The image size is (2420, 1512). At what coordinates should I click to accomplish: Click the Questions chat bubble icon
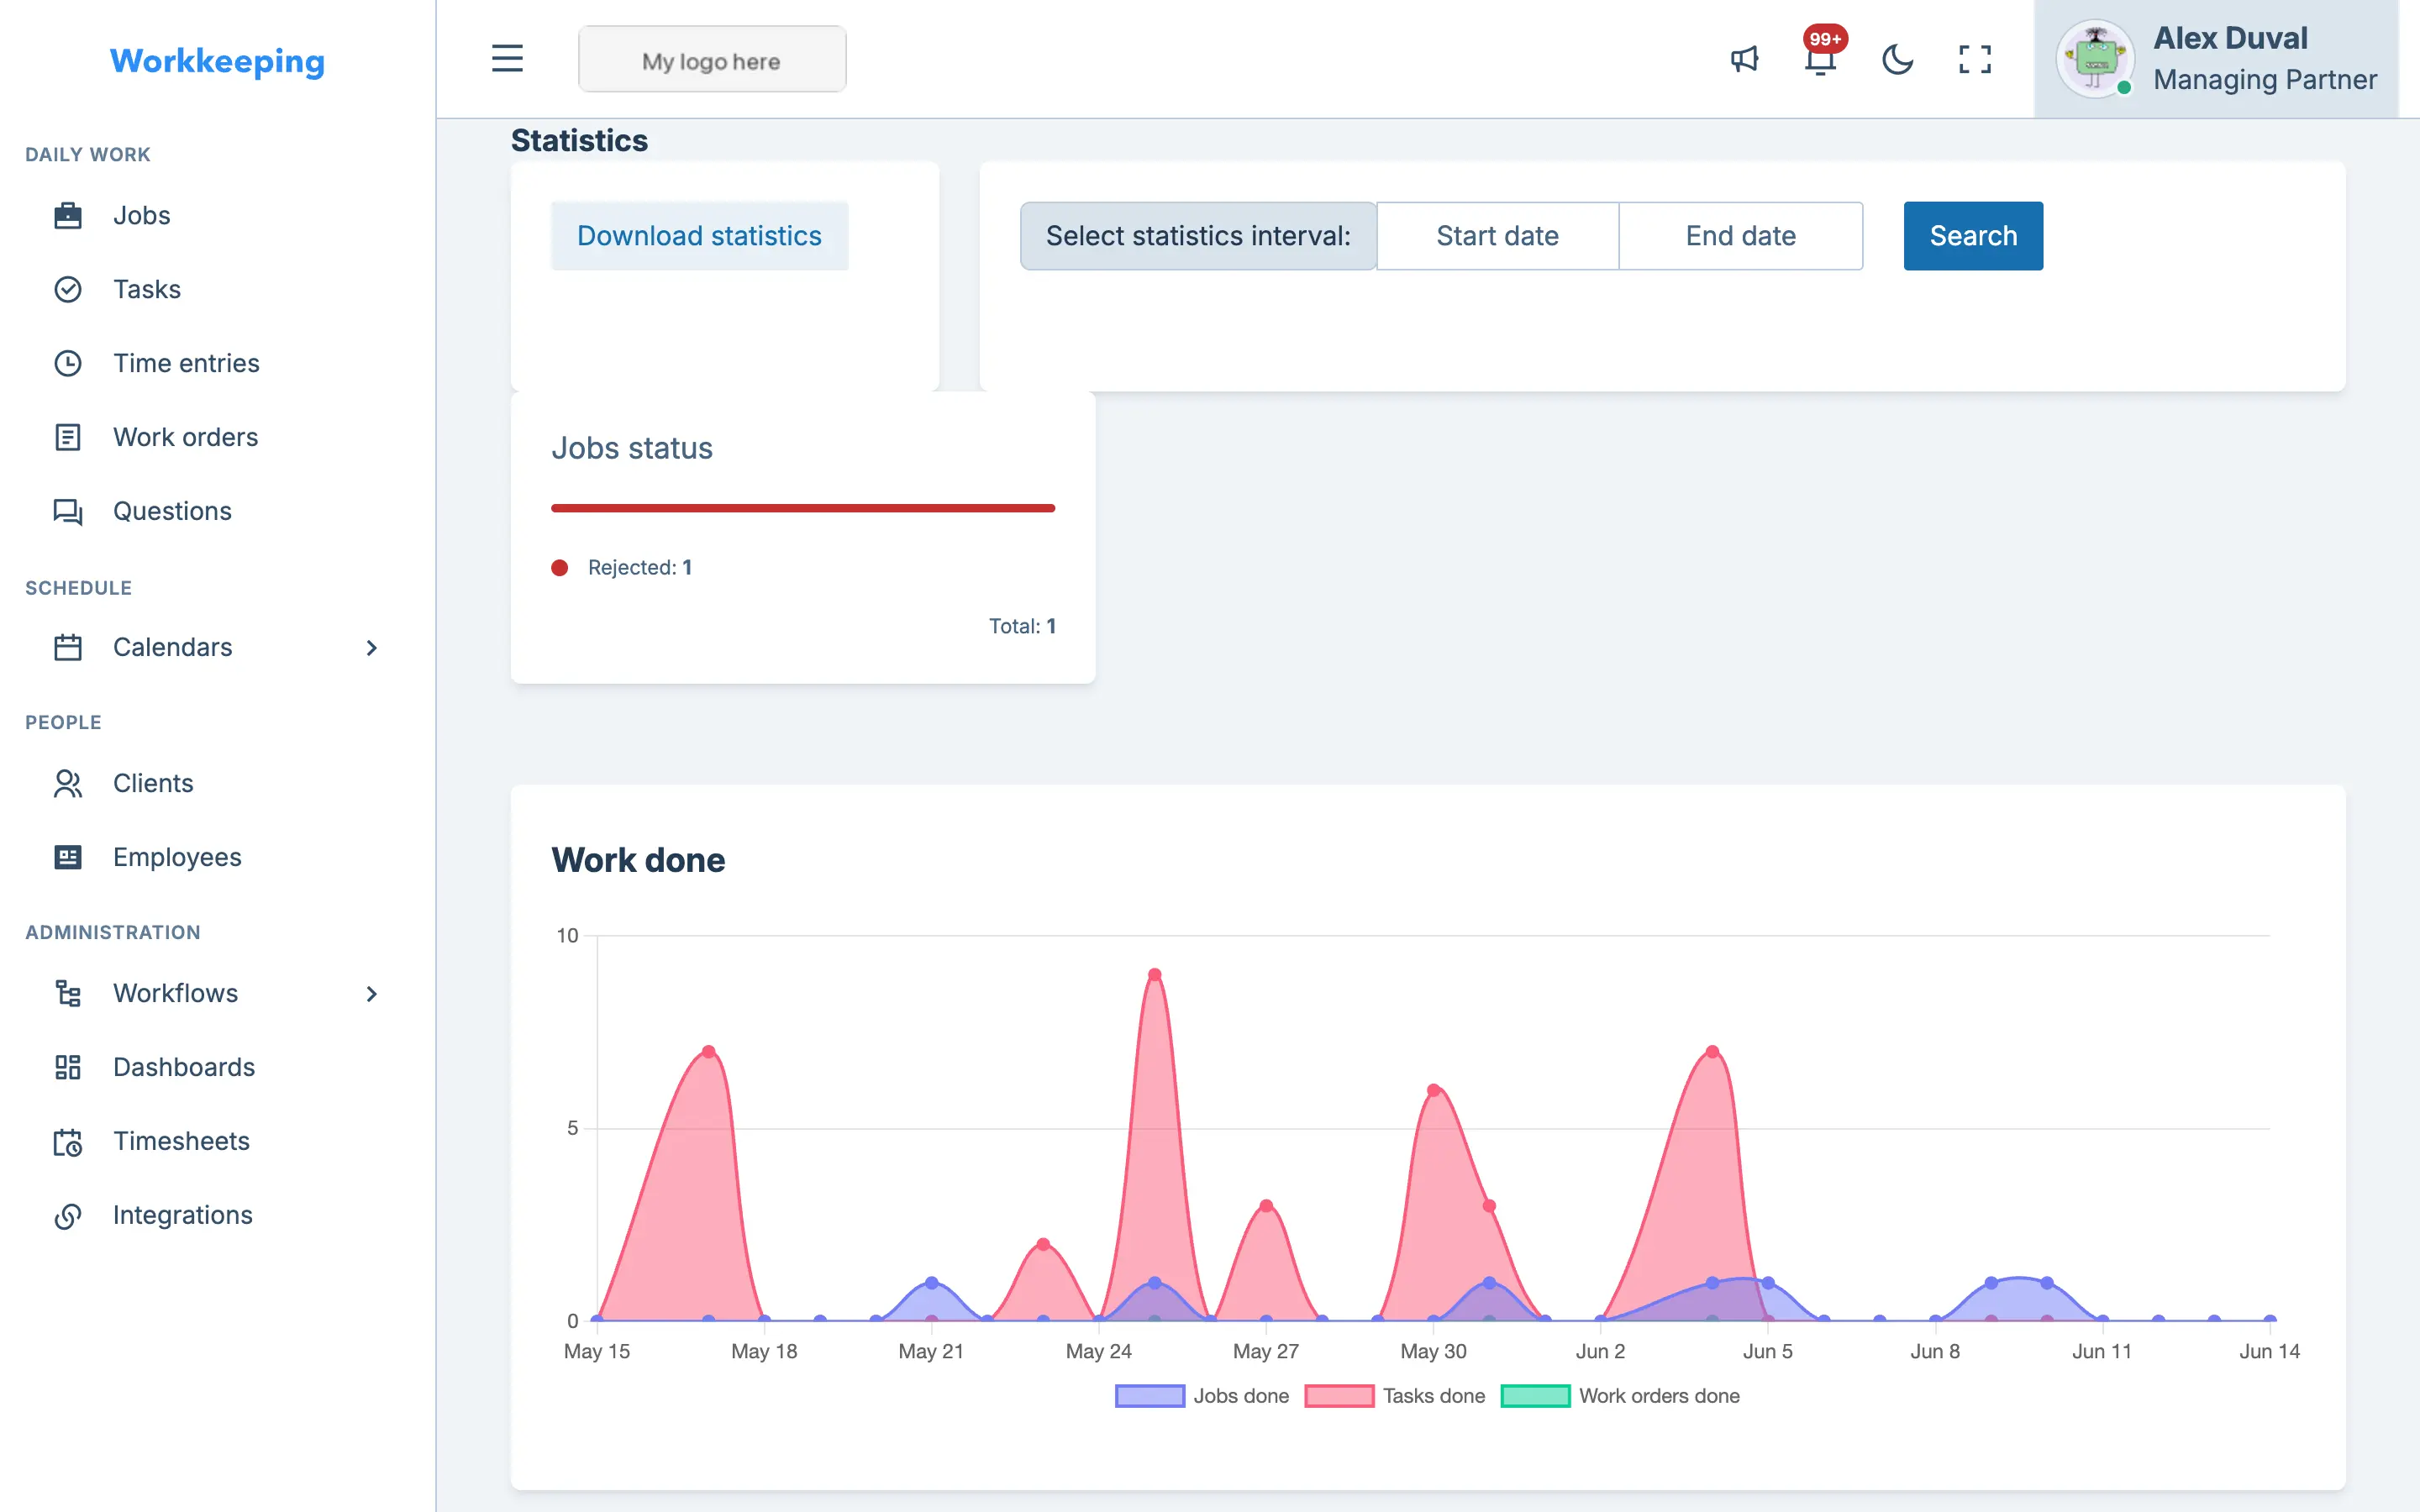(x=68, y=511)
